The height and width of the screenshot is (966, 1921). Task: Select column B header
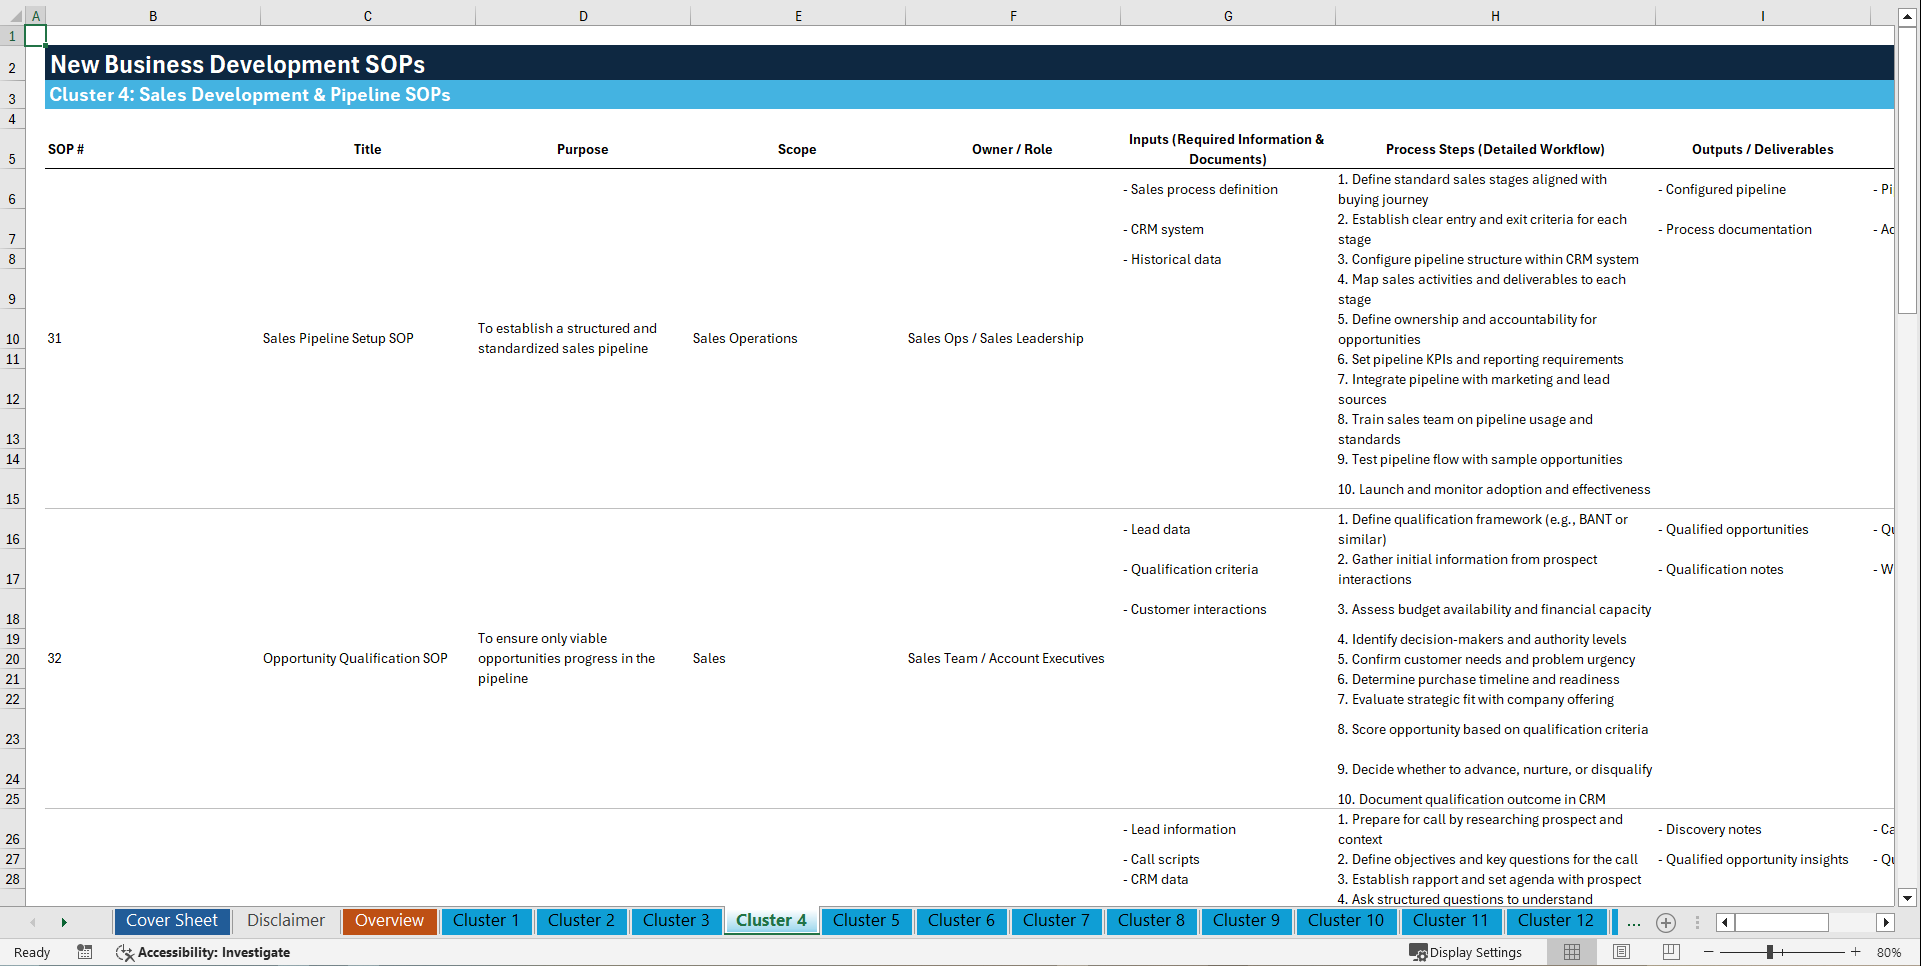[x=153, y=15]
